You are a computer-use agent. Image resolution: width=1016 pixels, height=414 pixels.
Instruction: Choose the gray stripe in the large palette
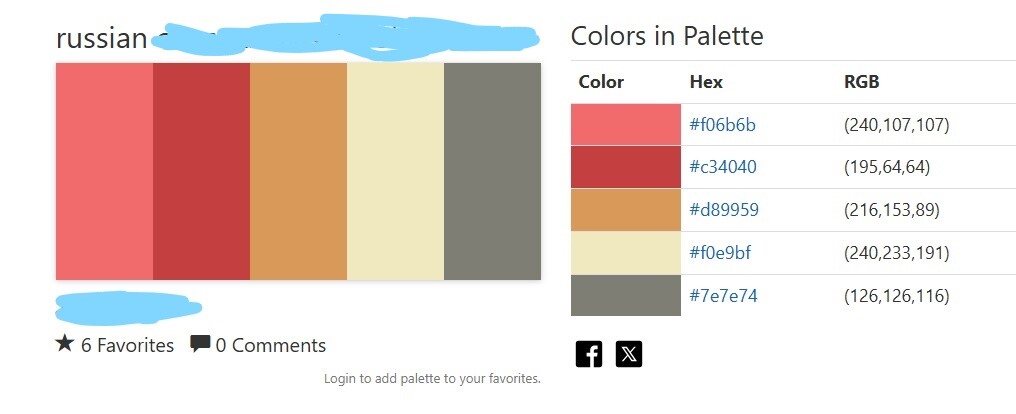tap(492, 171)
